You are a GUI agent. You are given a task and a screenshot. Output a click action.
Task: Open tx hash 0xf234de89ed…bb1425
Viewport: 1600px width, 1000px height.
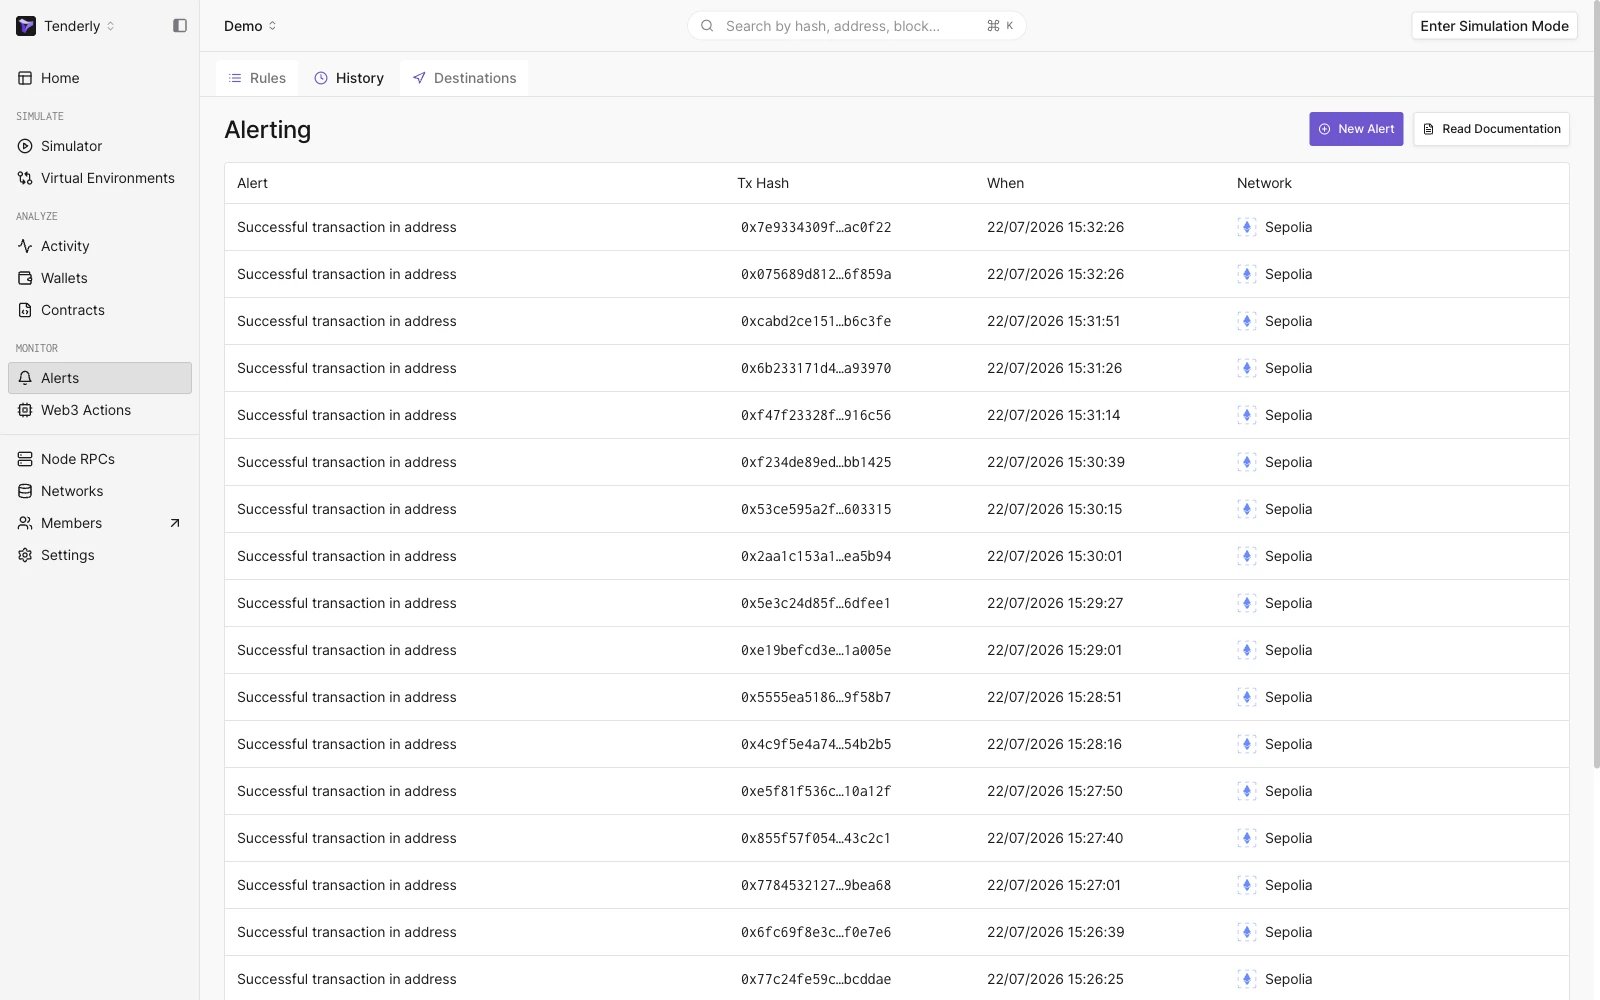tap(816, 462)
